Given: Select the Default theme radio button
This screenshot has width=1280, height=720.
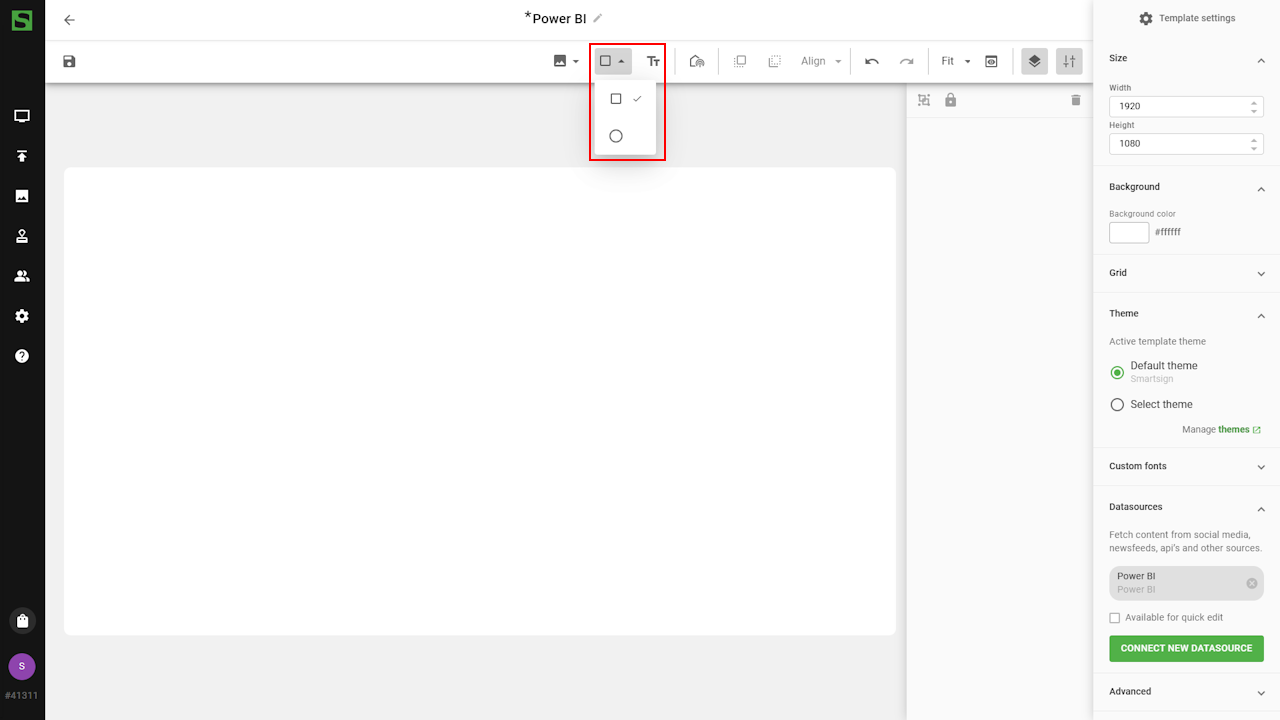Looking at the screenshot, I should coord(1117,372).
